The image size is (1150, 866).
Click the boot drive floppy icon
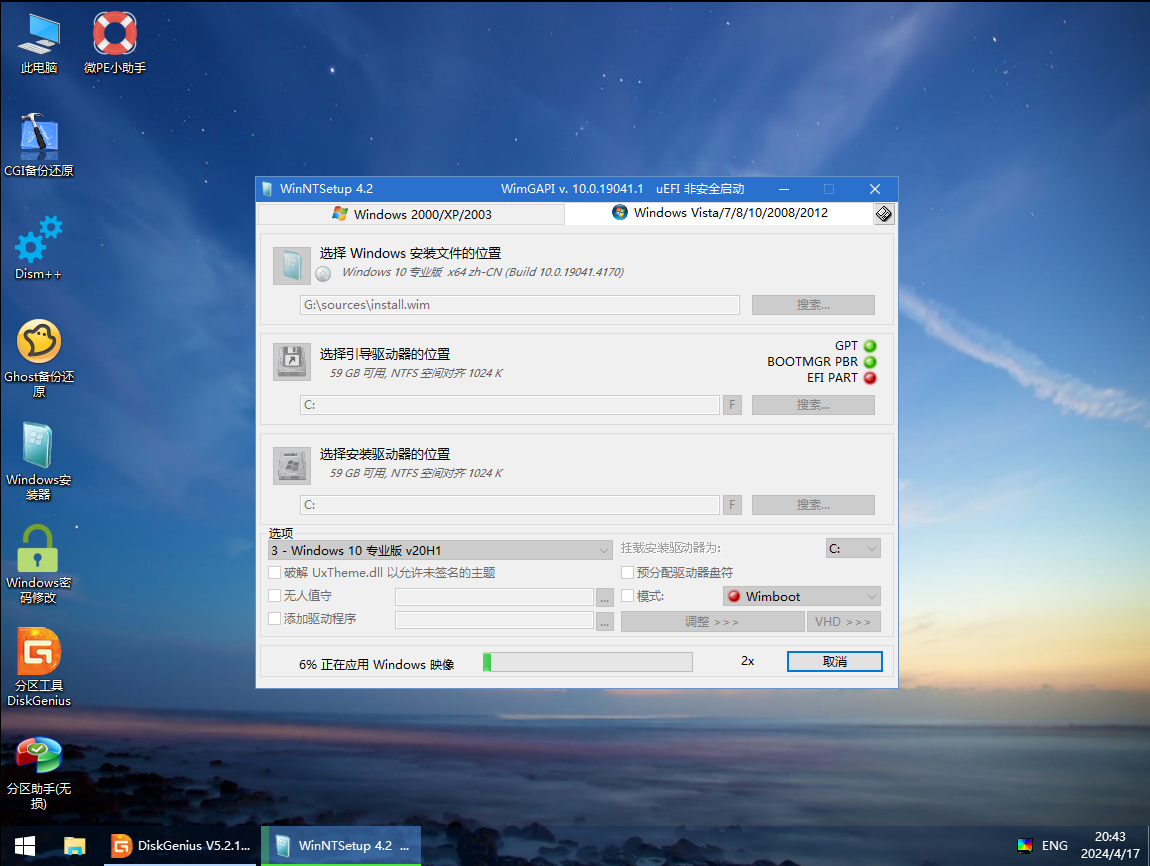(x=292, y=362)
